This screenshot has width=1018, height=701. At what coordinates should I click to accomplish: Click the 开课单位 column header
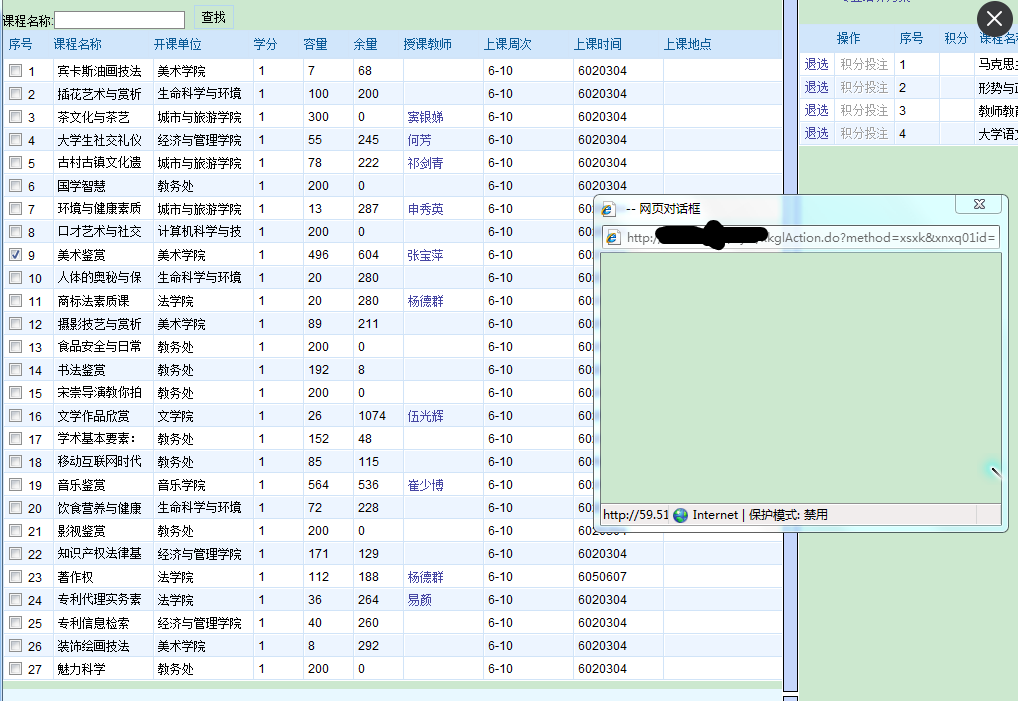(x=177, y=44)
